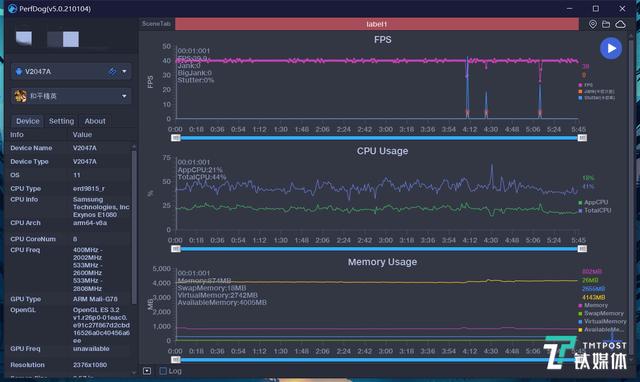640x382 pixels.
Task: Select the red label1 scene bar
Action: click(x=377, y=24)
